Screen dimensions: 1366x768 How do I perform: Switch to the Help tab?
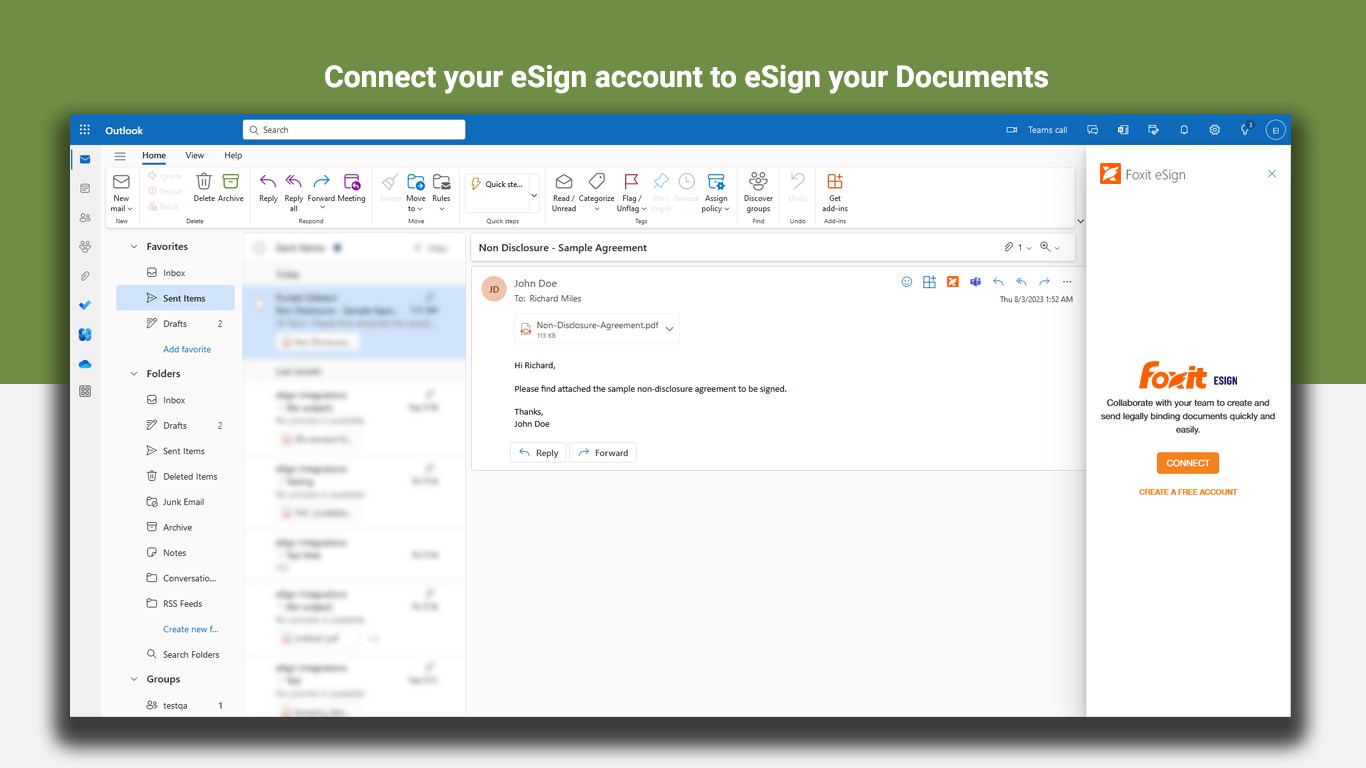click(x=233, y=156)
